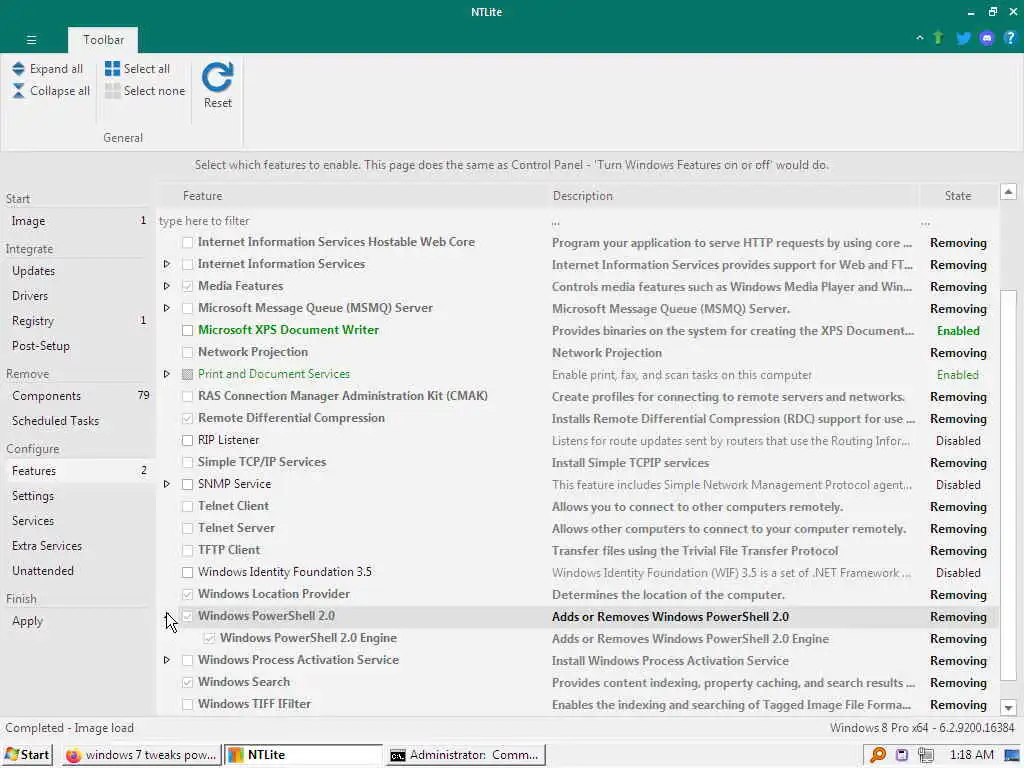Select Windows PowerShell 2.0 Engine row
Viewport: 1024px width, 768px height.
[578, 639]
